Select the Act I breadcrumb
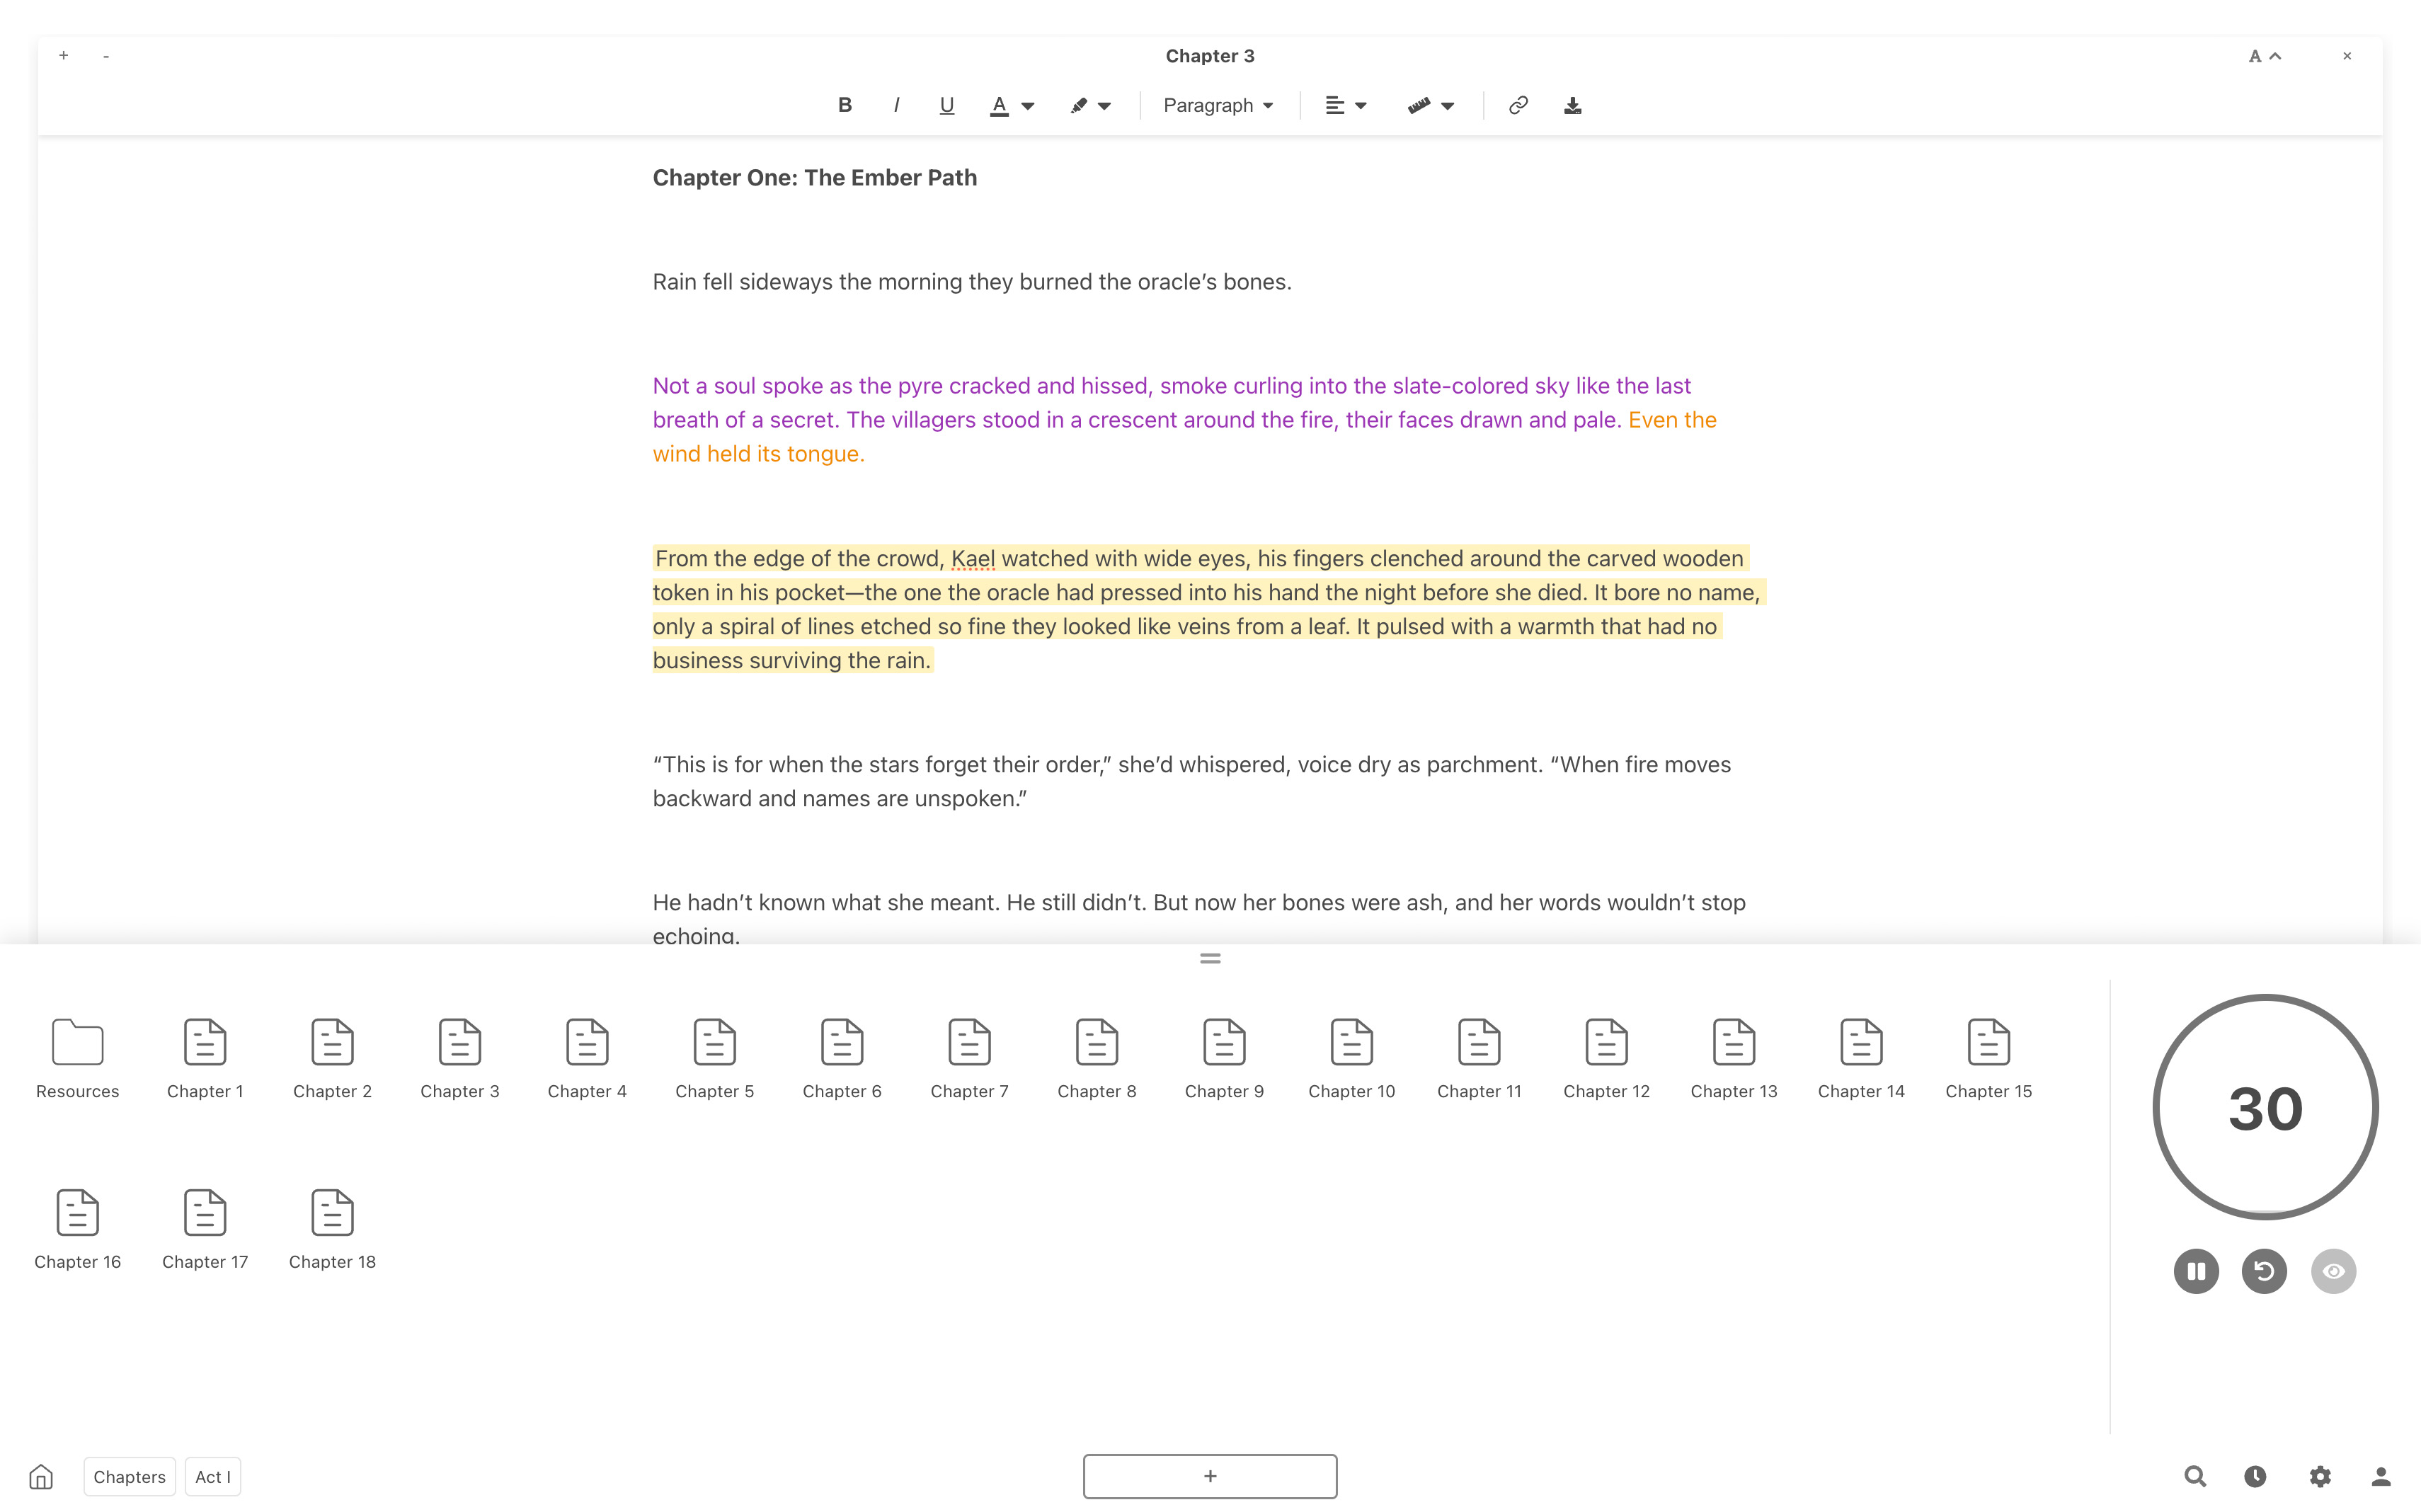The height and width of the screenshot is (1512, 2421). (x=212, y=1476)
